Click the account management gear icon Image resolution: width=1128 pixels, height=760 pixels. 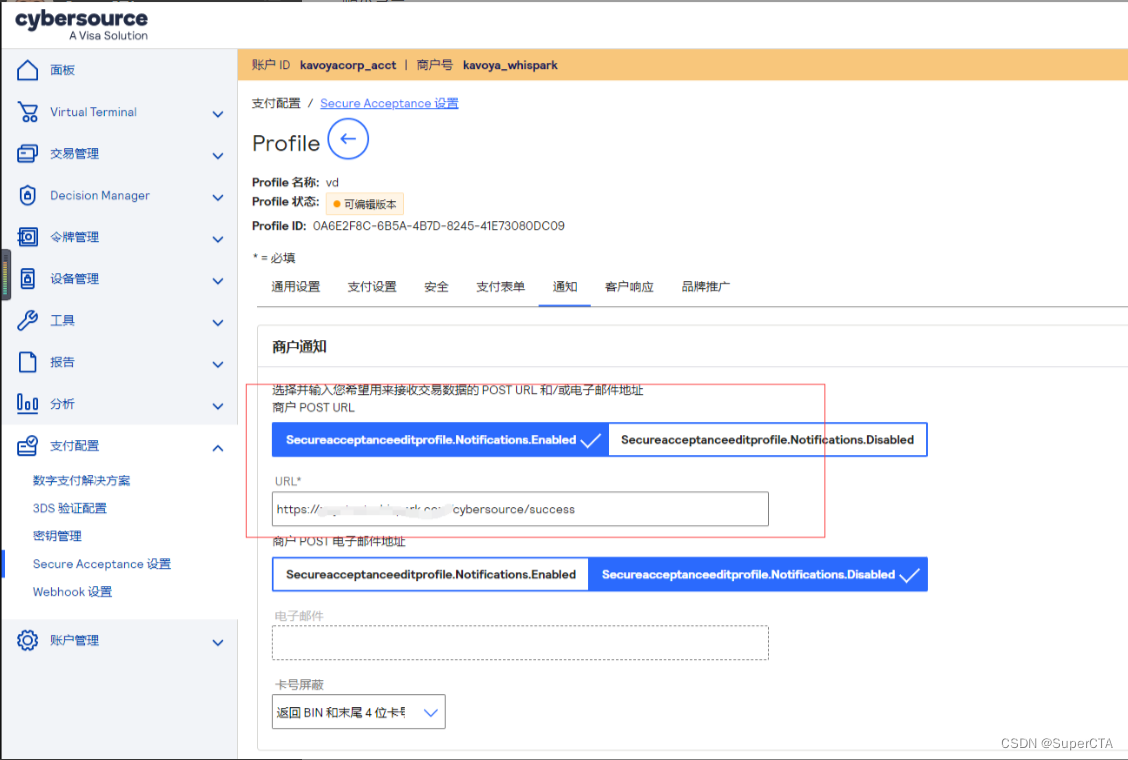(x=27, y=640)
